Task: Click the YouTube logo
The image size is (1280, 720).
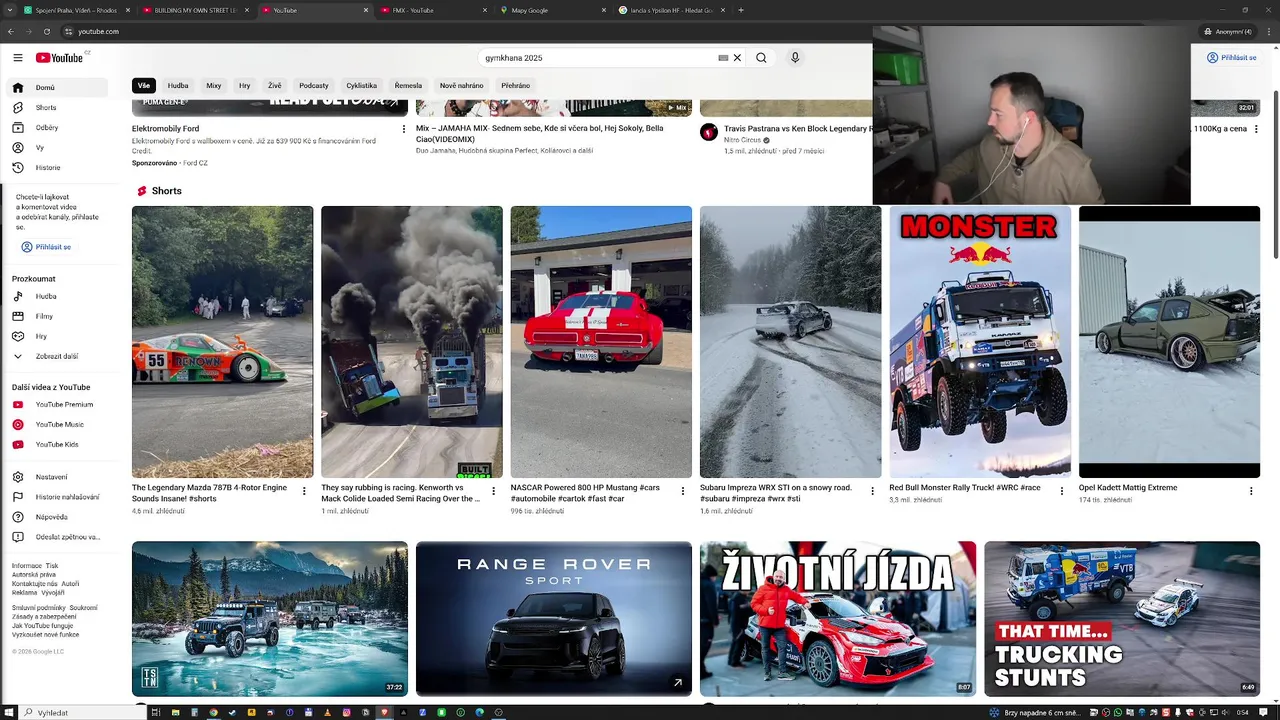Action: tap(60, 58)
